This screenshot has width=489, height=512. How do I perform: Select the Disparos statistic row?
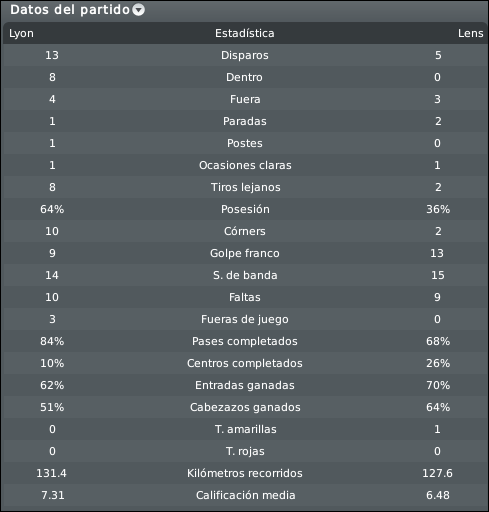[x=245, y=55]
